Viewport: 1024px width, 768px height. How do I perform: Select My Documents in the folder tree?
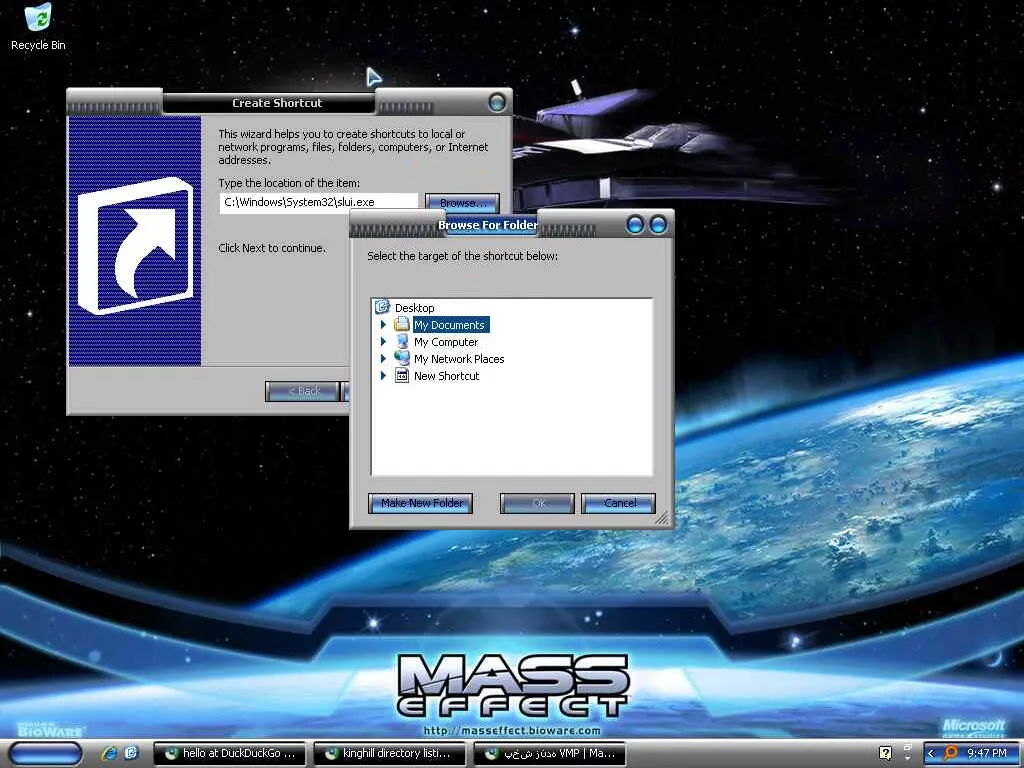(x=450, y=325)
